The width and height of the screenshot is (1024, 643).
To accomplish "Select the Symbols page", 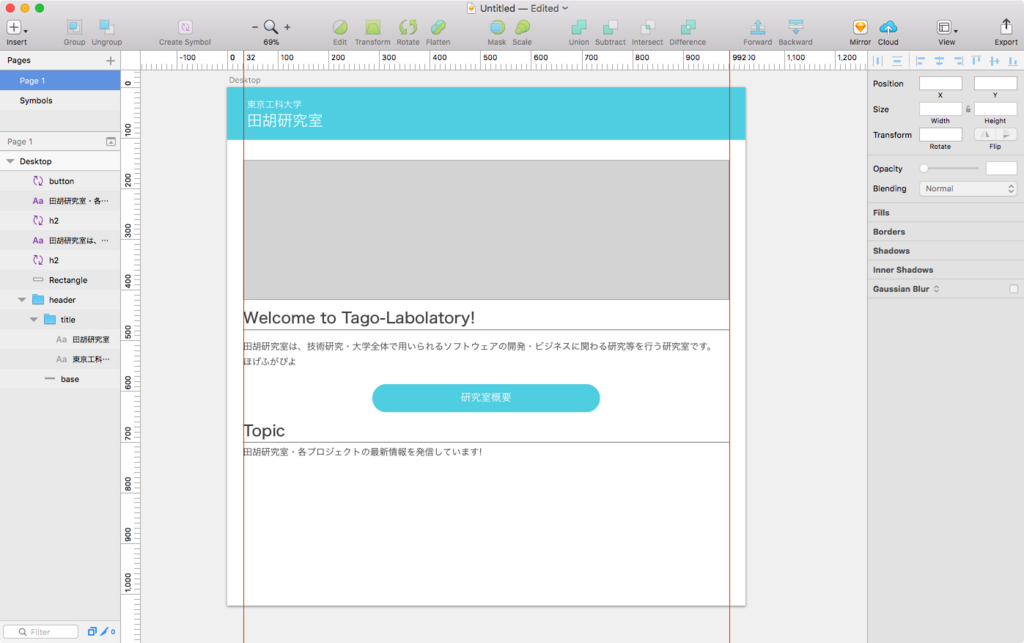I will point(60,101).
